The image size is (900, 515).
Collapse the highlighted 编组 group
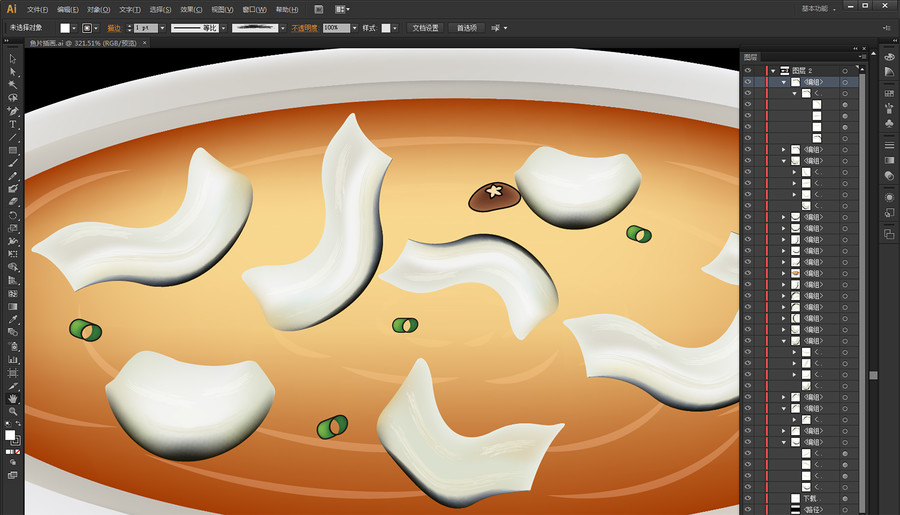tap(784, 82)
